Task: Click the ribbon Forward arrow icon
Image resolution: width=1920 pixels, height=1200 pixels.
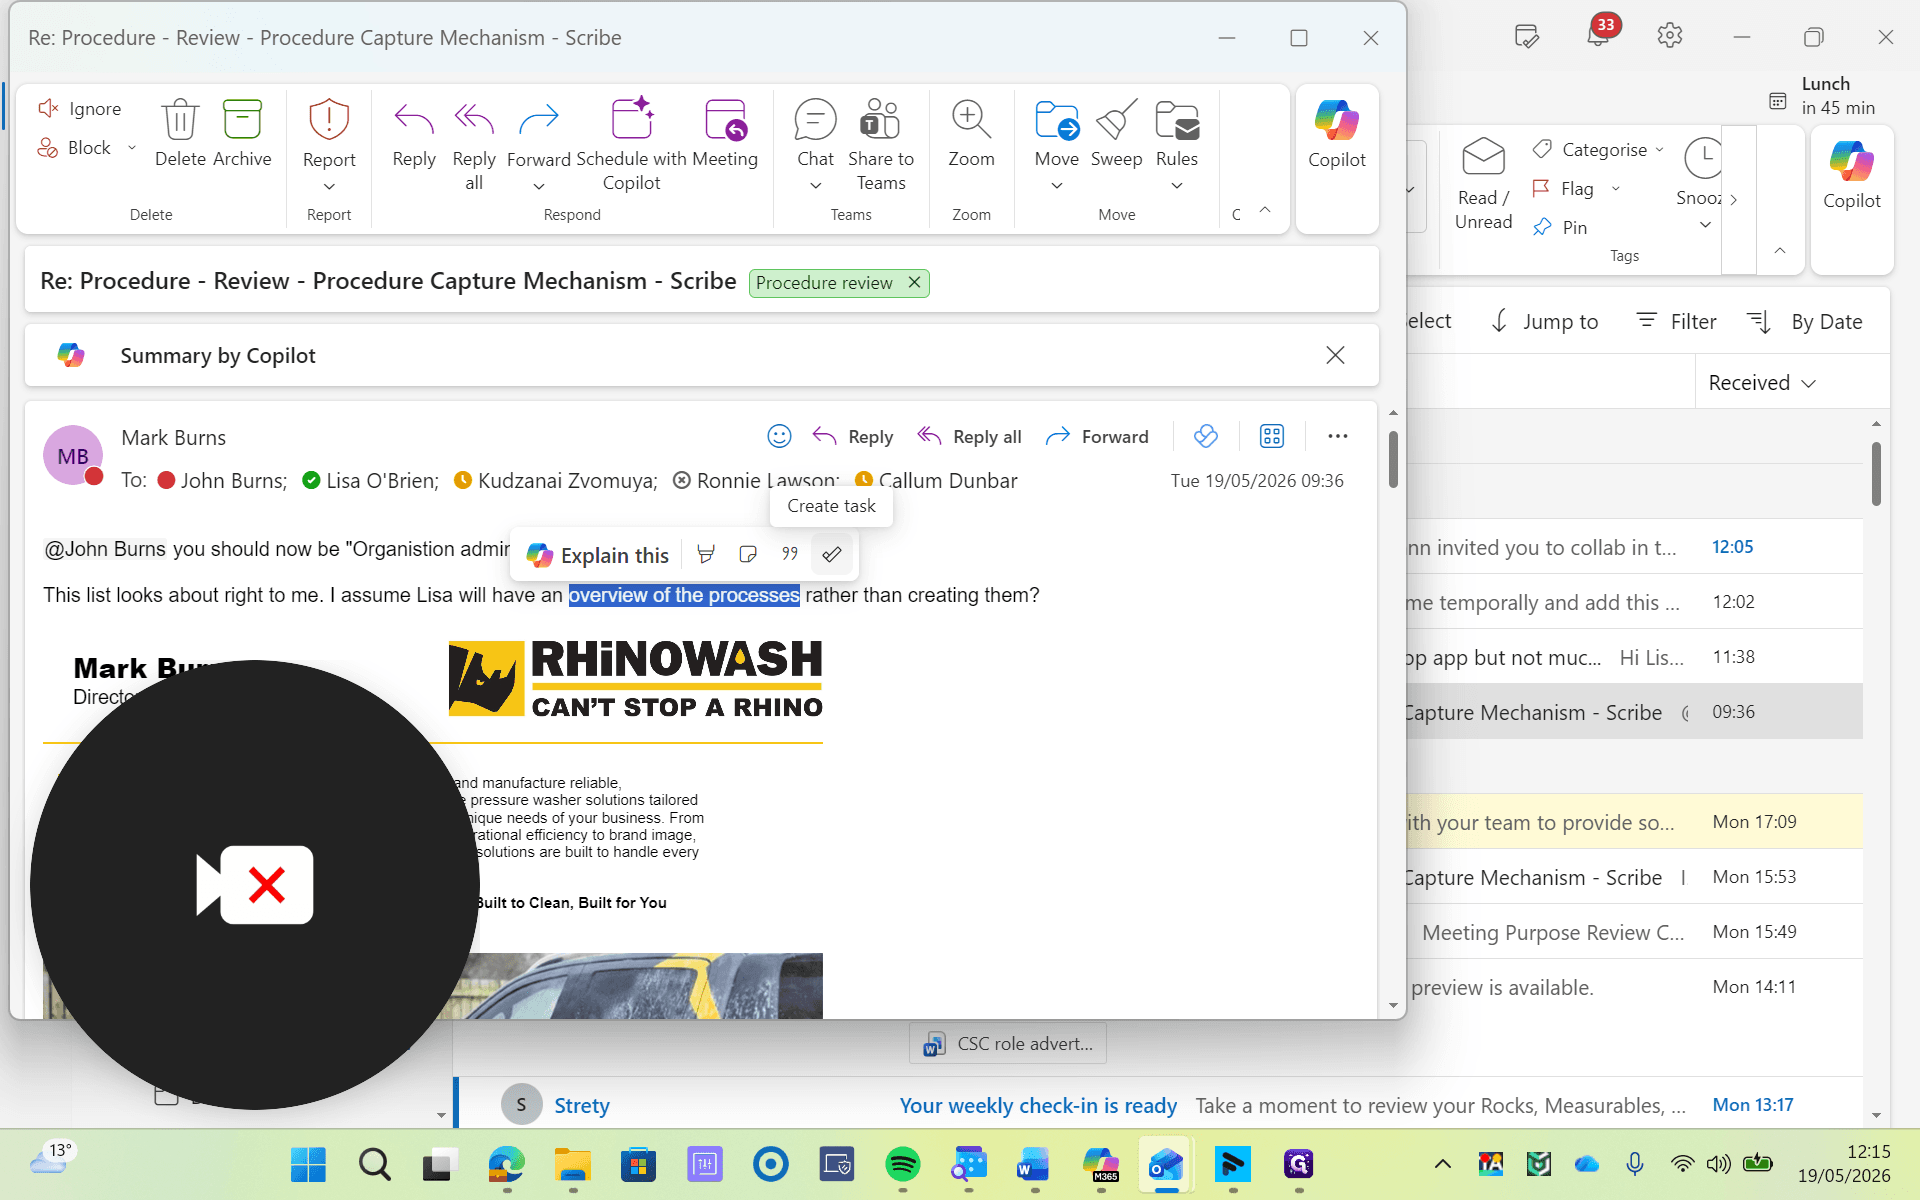Action: coord(539,121)
